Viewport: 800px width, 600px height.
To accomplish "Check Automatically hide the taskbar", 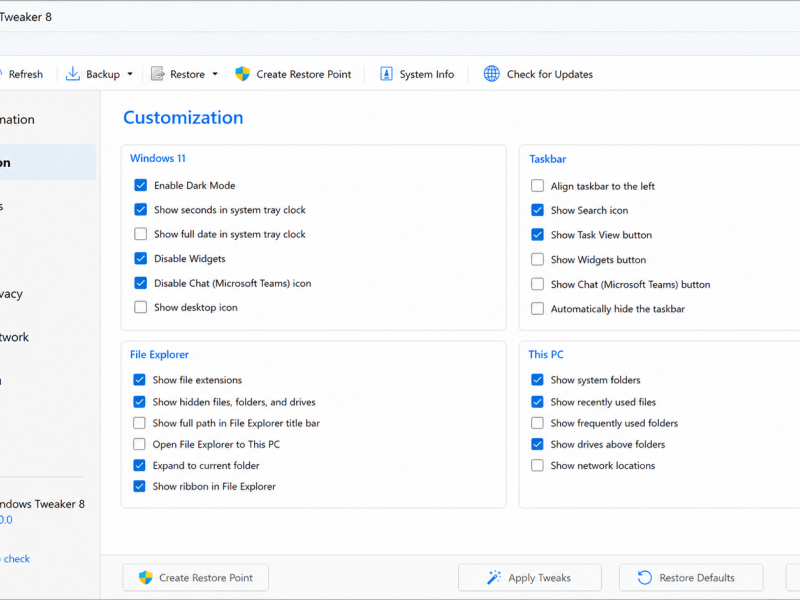I will pos(537,309).
